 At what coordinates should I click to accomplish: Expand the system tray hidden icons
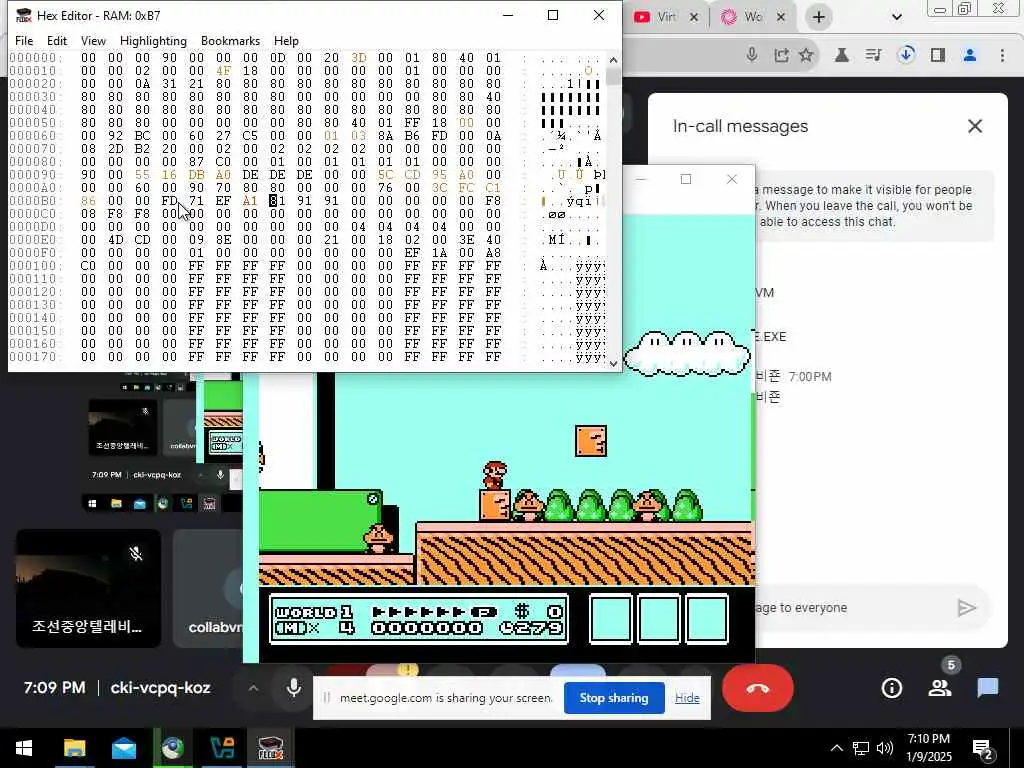pyautogui.click(x=837, y=748)
